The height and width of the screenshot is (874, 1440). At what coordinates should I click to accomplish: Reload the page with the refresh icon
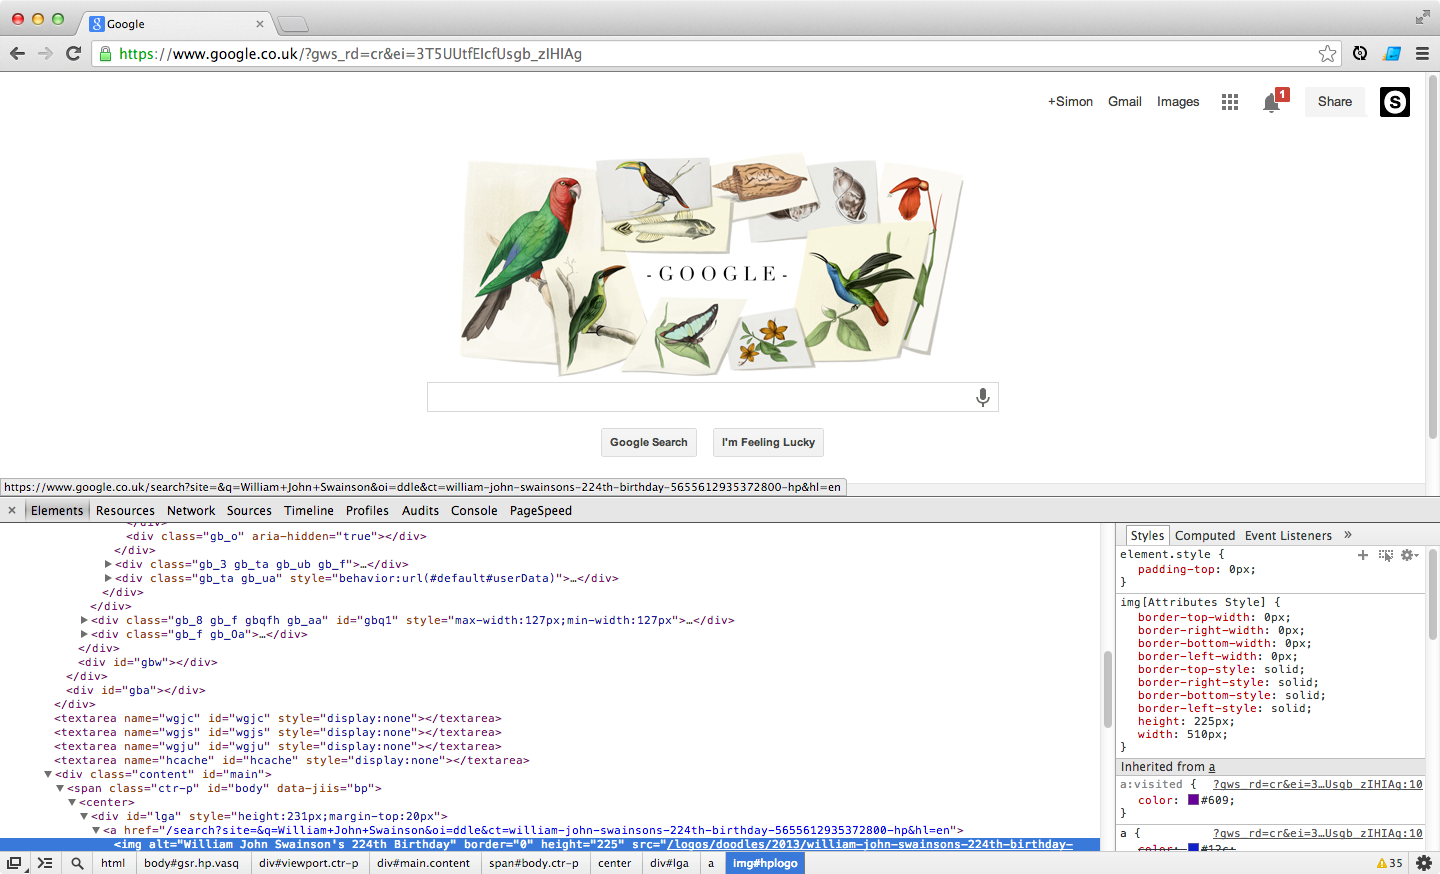point(73,53)
